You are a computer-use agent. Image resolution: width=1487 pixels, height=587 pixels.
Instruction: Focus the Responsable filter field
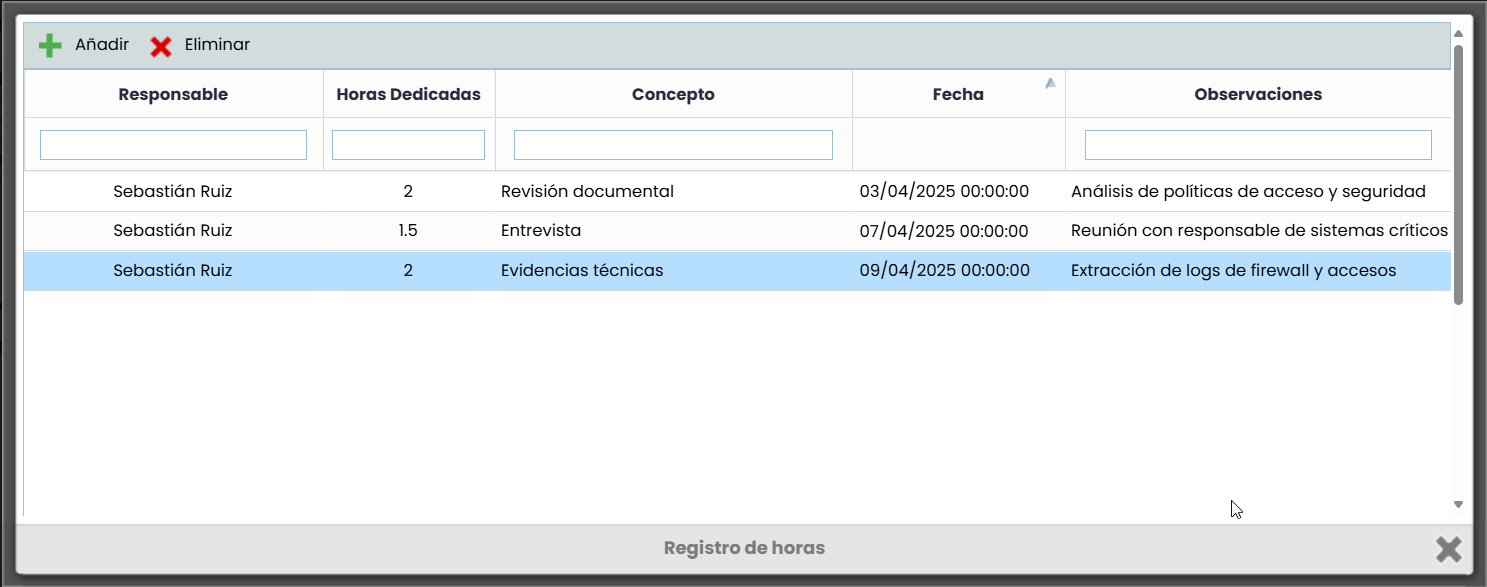tap(173, 145)
